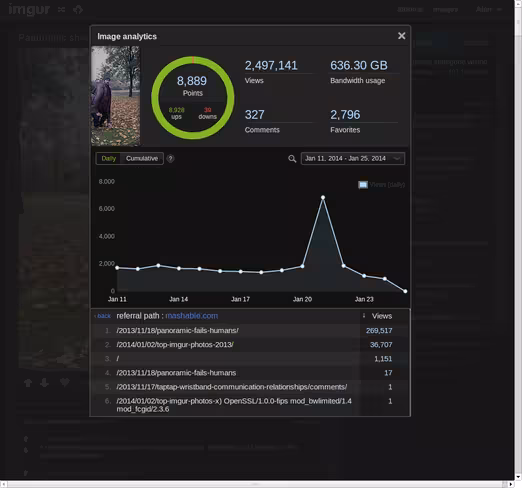
Task: Expand the user account menu arrow
Action: pyautogui.click(x=499, y=10)
